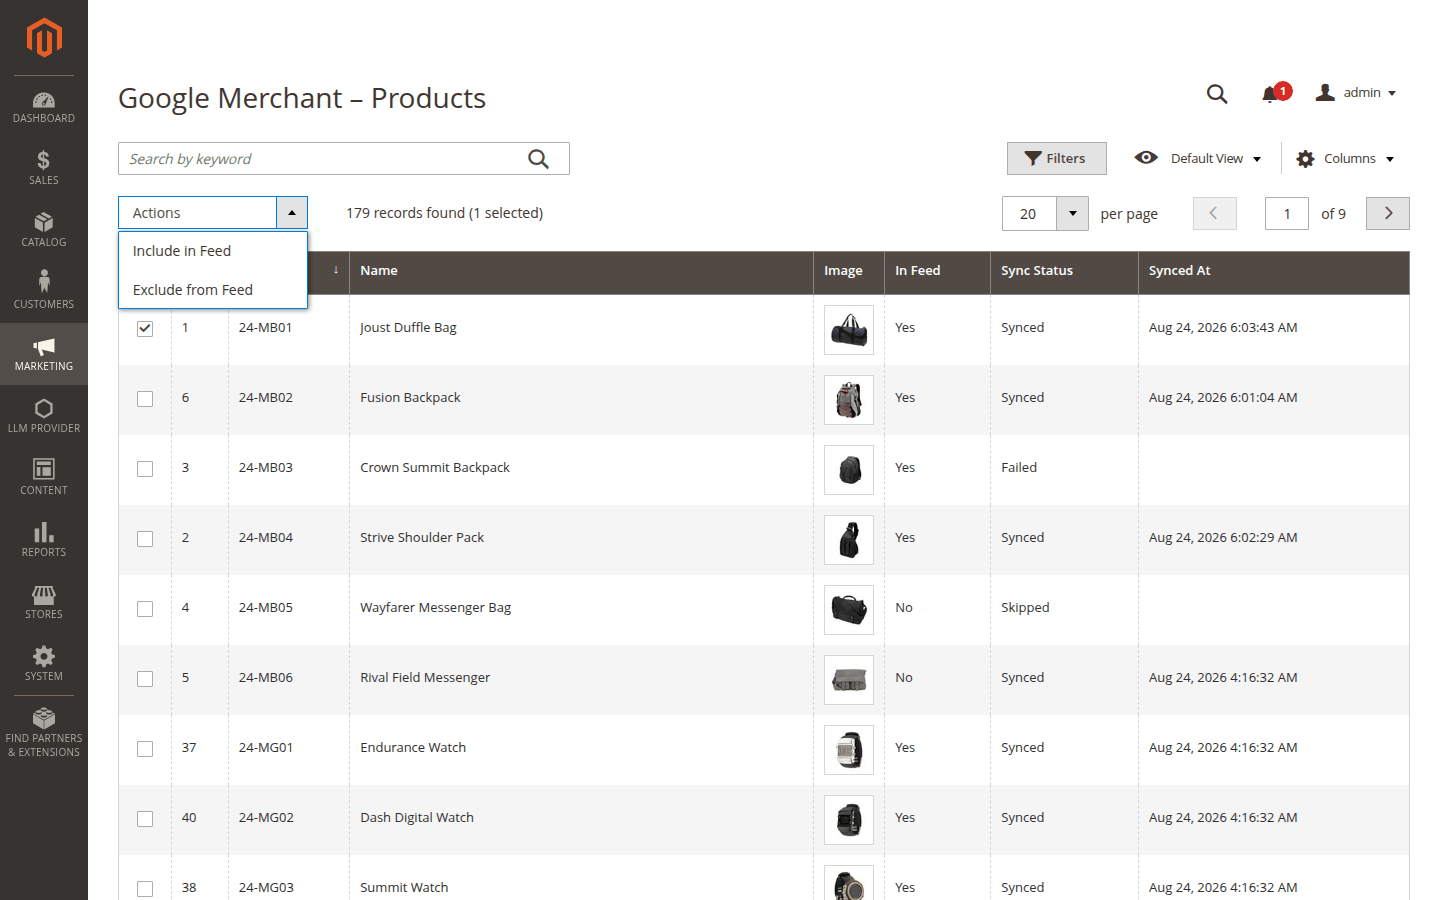Sort by the In Feed column header
Screen dimensions: 1440x900
coord(937,271)
